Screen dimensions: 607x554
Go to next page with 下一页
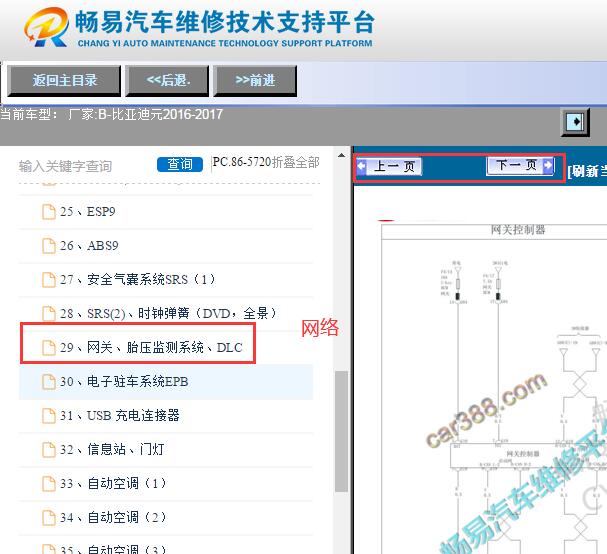point(520,165)
